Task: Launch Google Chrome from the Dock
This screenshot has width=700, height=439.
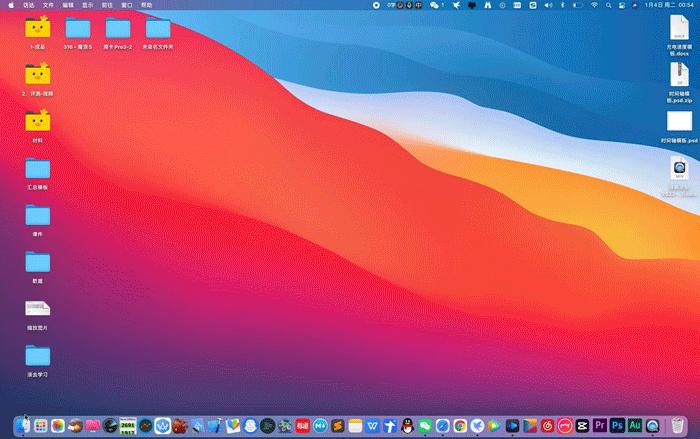Action: coord(460,426)
